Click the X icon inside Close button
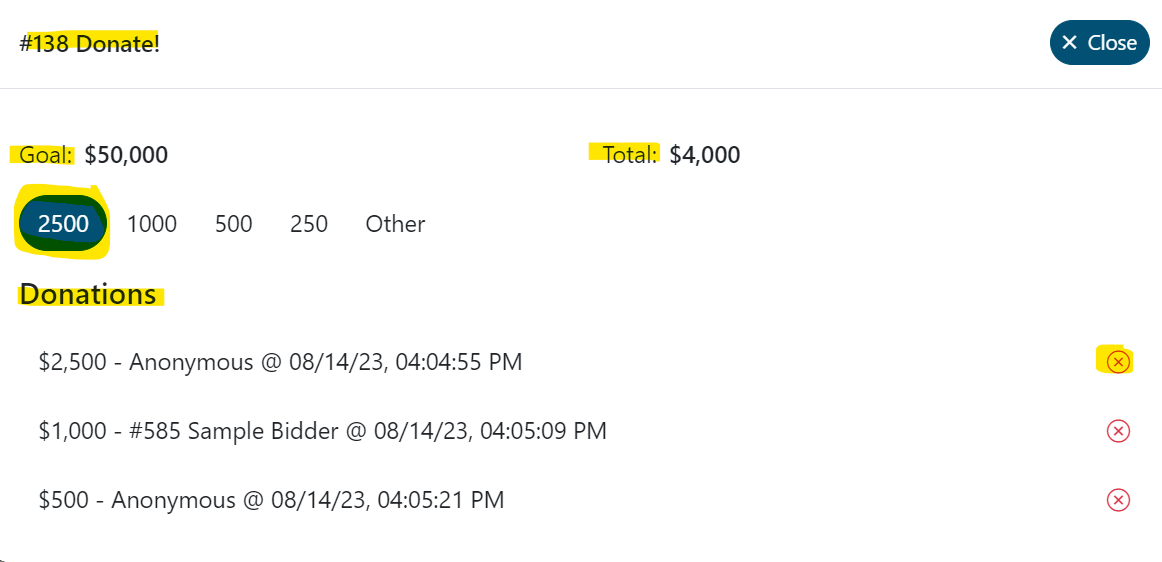Image resolution: width=1162 pixels, height=562 pixels. click(1070, 43)
